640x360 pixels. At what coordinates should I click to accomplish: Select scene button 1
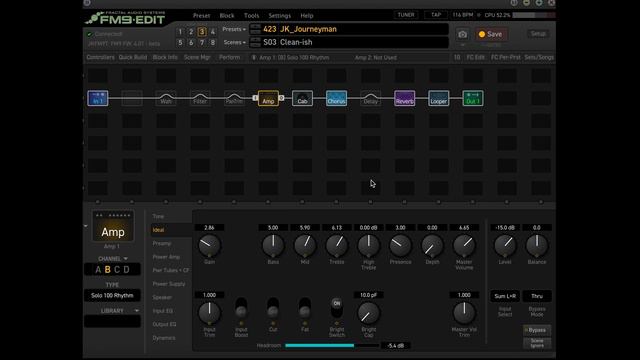point(180,32)
